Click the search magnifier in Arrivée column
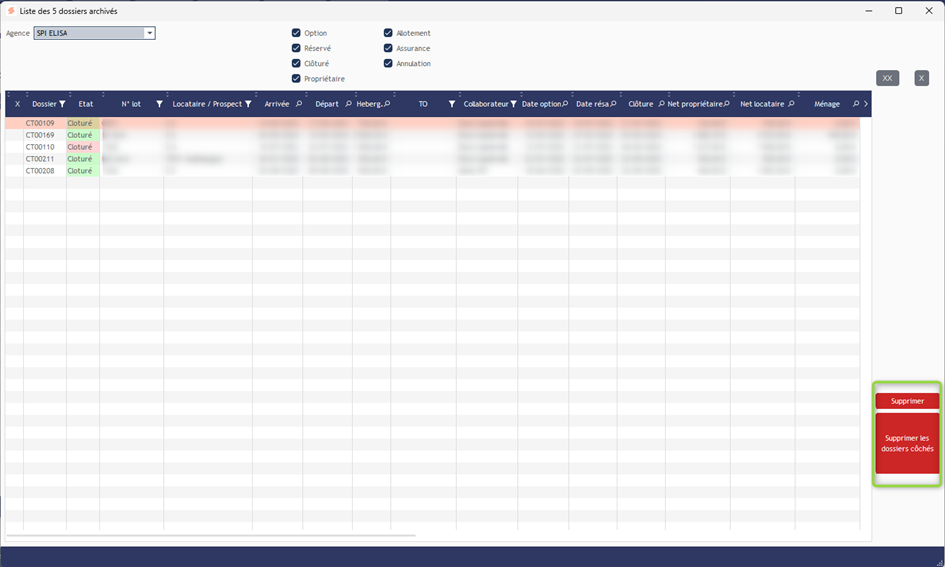The height and width of the screenshot is (567, 945). (x=298, y=104)
